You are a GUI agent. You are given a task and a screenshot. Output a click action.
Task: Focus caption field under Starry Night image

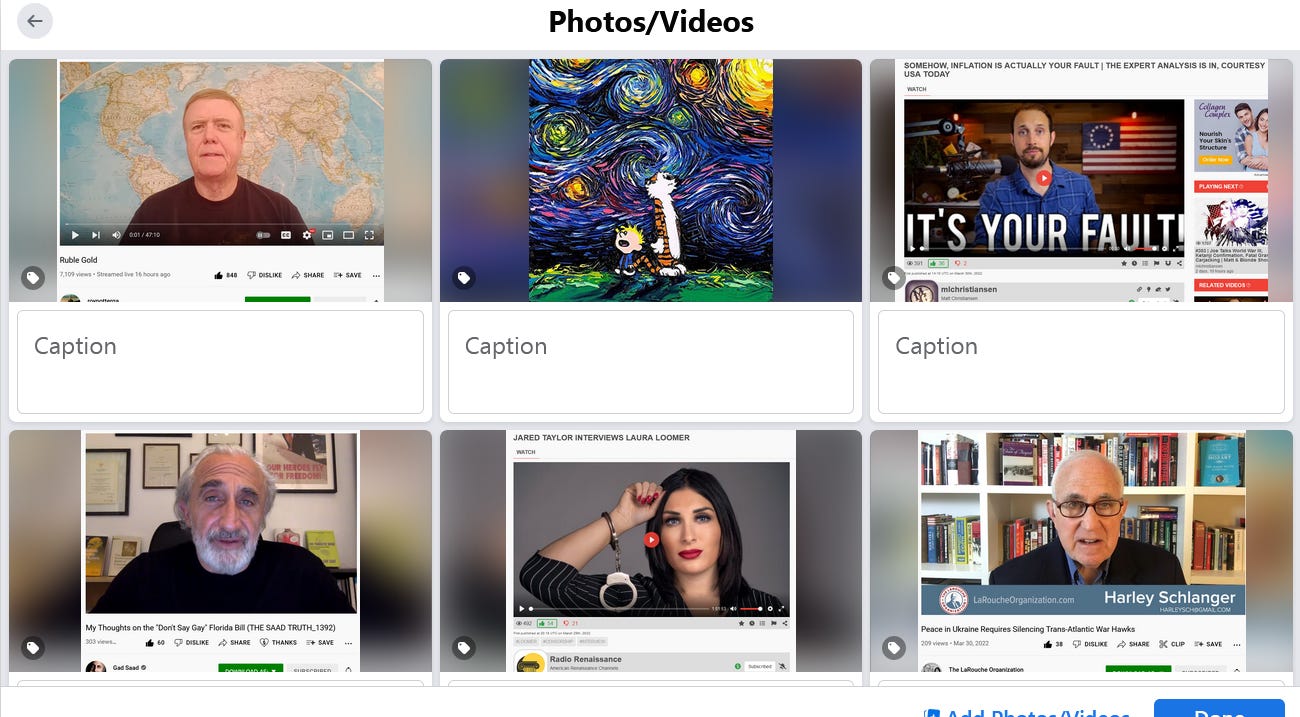(651, 362)
